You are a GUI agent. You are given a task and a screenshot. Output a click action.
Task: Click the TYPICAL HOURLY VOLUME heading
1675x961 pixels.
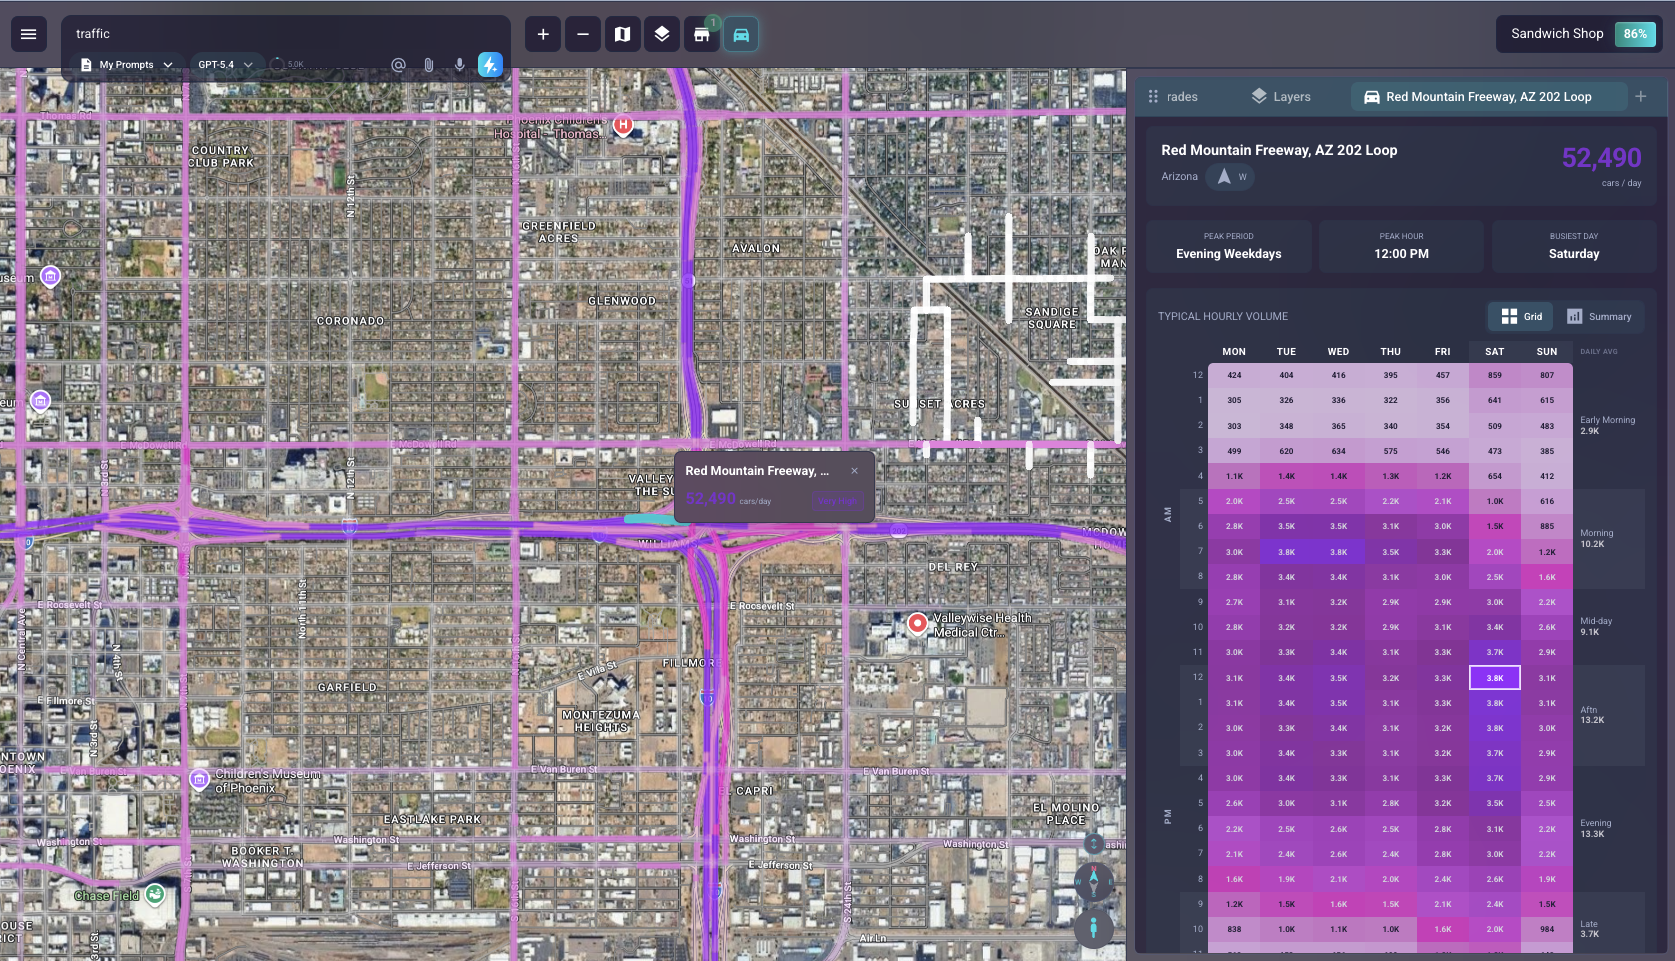point(1222,316)
